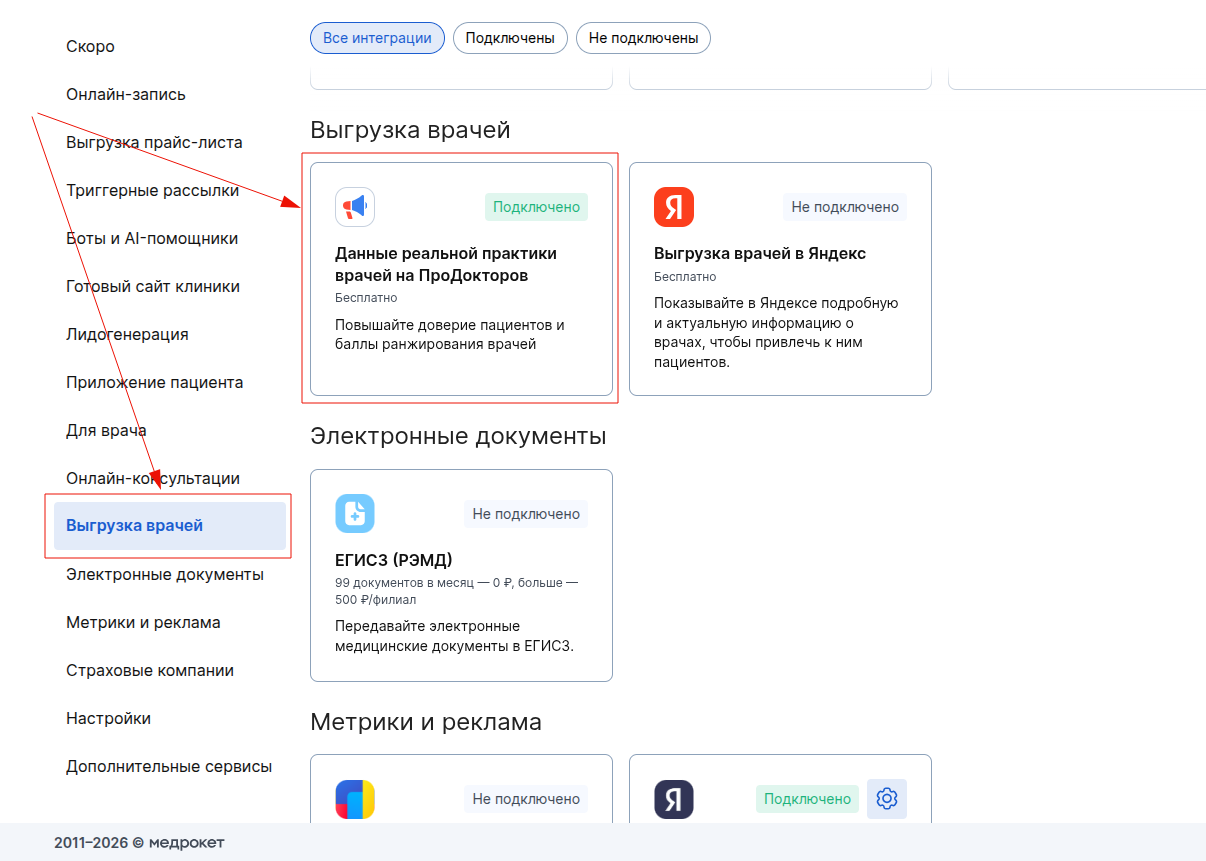Navigate to Боты и AI-помощники

coord(152,239)
